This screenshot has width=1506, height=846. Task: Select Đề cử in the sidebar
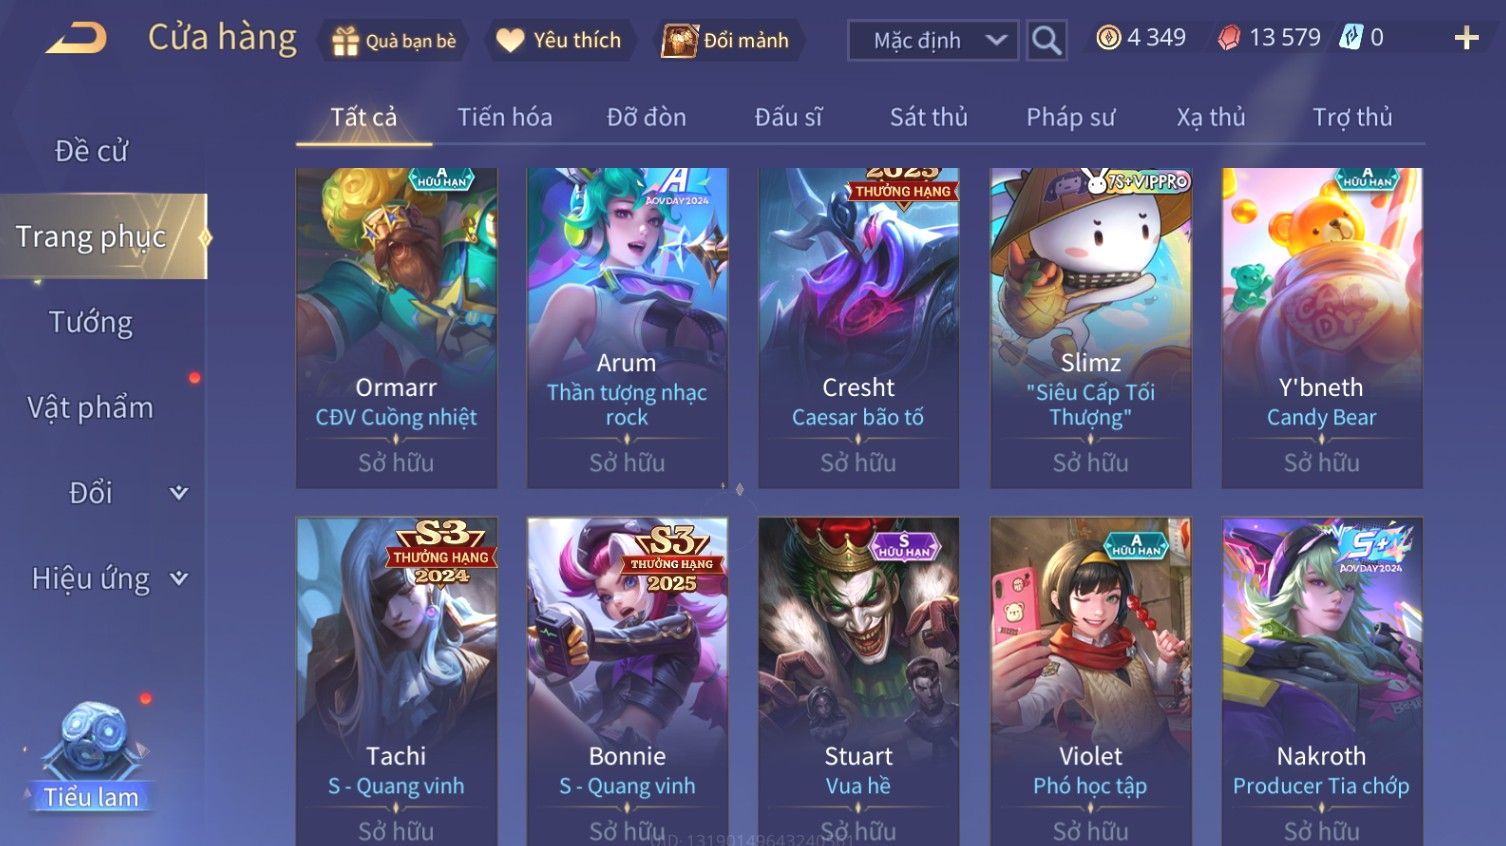(x=91, y=151)
